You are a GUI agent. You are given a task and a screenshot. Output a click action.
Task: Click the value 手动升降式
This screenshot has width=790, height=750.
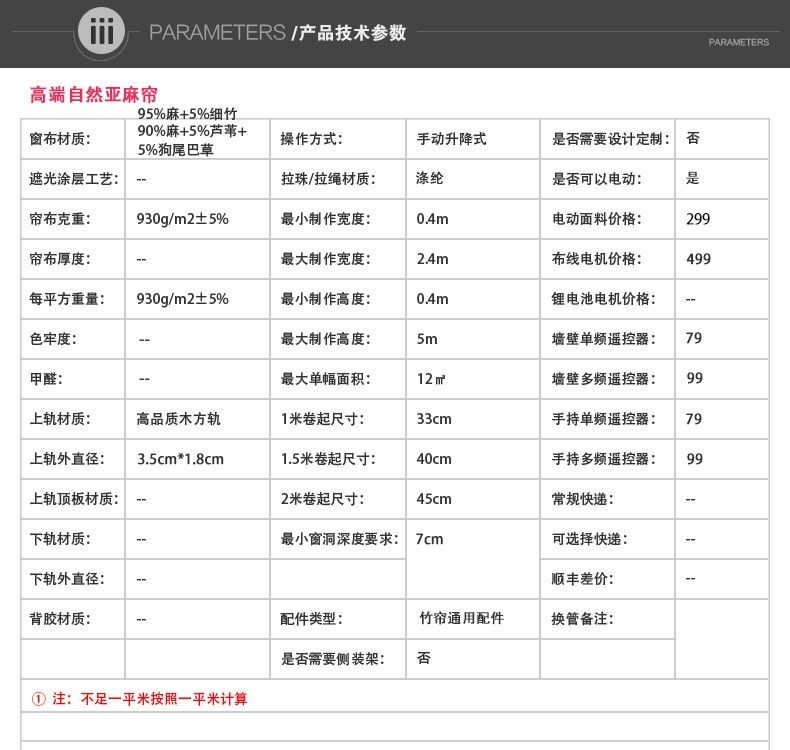[451, 139]
